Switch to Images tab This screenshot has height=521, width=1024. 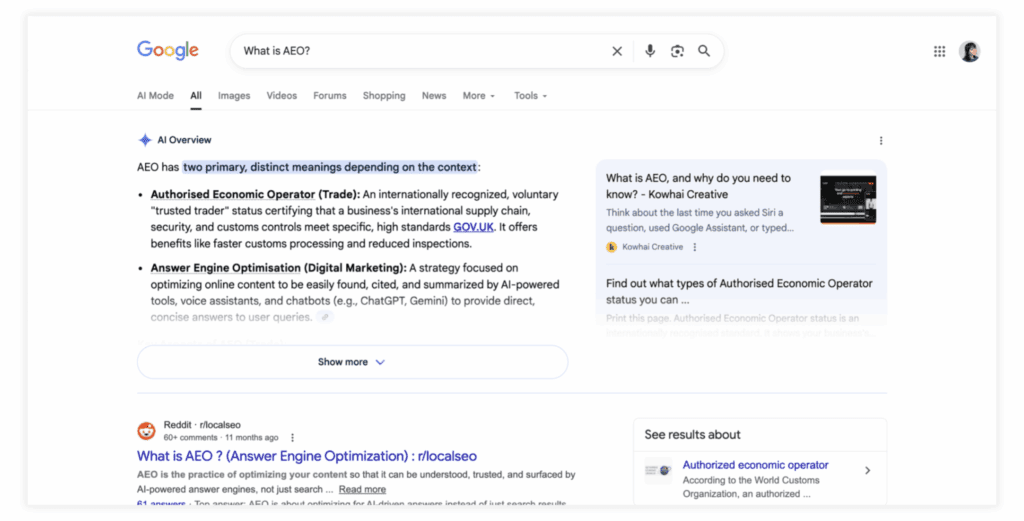[x=234, y=95]
